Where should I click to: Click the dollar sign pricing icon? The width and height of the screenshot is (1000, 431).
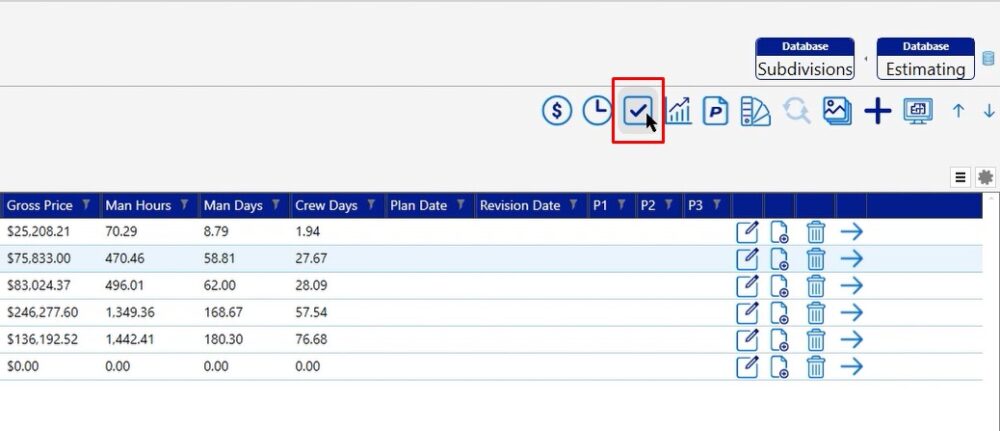557,111
